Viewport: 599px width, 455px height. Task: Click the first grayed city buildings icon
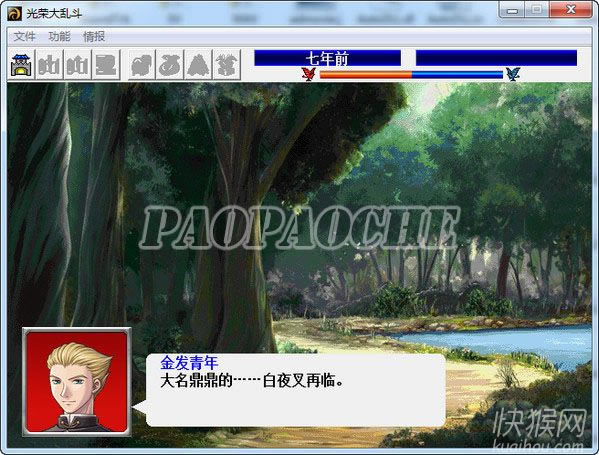[49, 65]
